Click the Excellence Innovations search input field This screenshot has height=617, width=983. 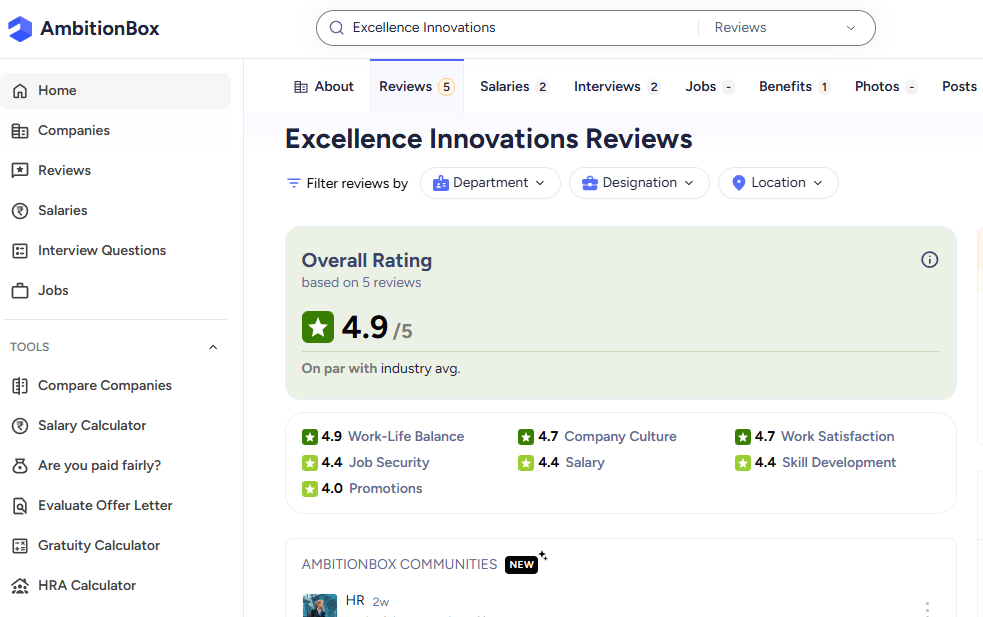520,28
